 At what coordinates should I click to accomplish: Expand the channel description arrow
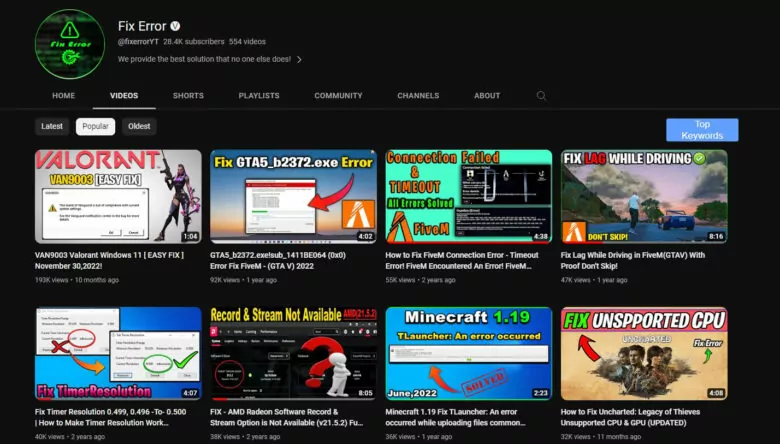[299, 59]
